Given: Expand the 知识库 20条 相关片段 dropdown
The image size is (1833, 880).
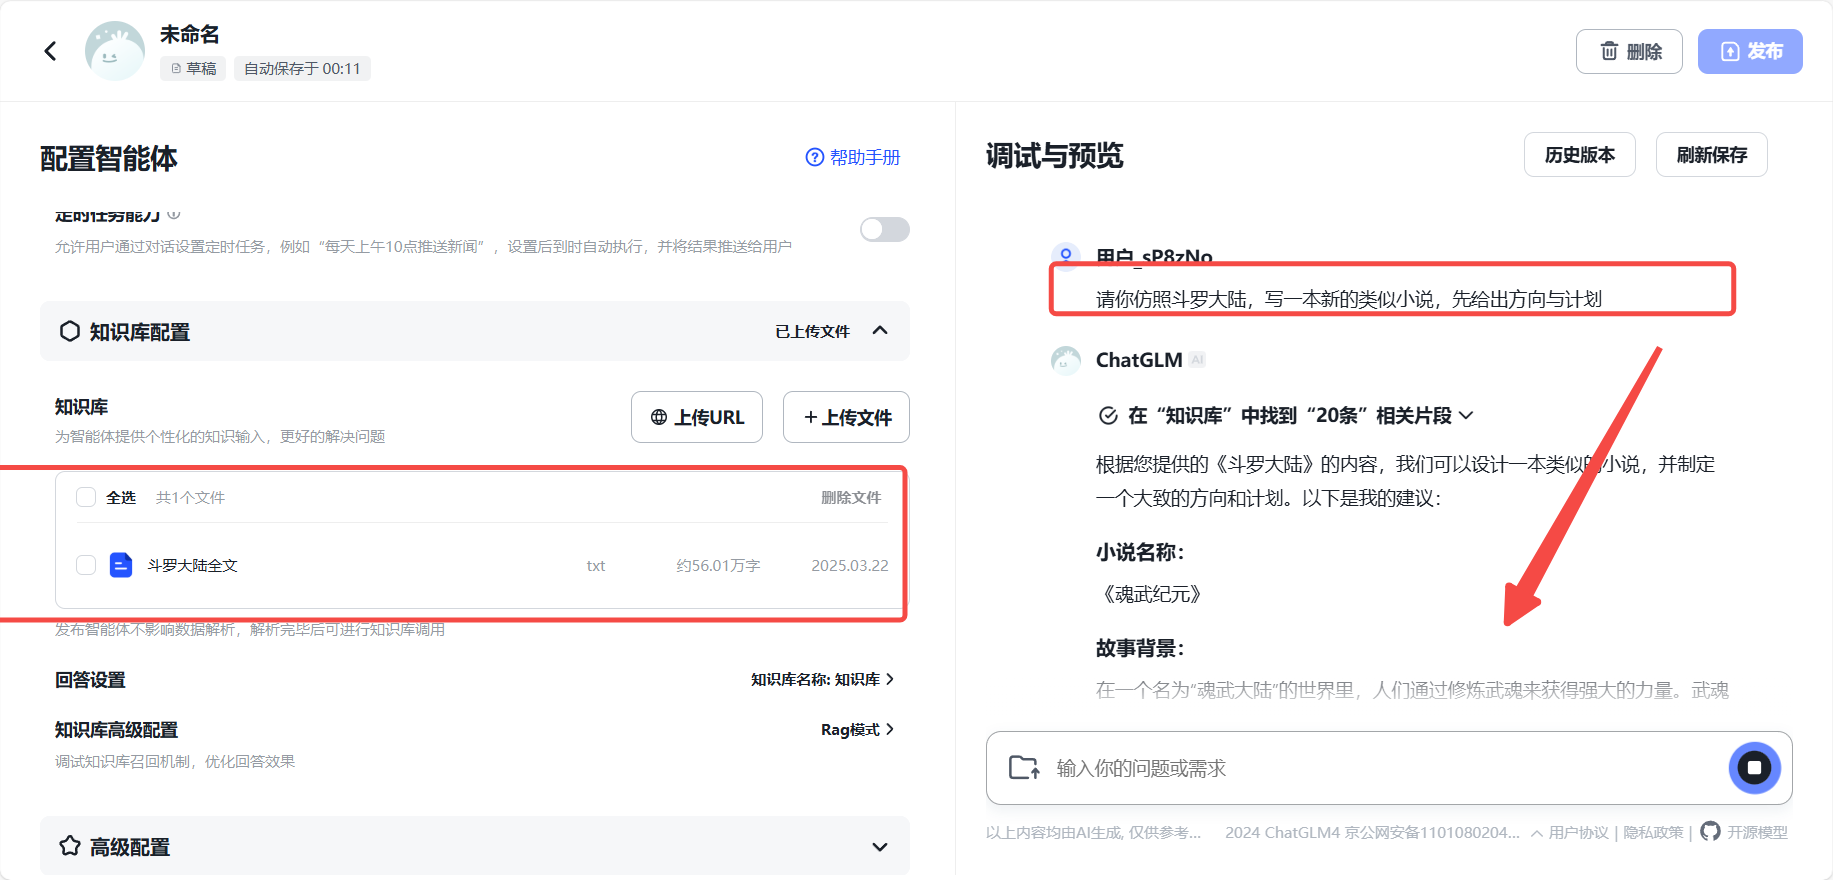Looking at the screenshot, I should 1466,415.
